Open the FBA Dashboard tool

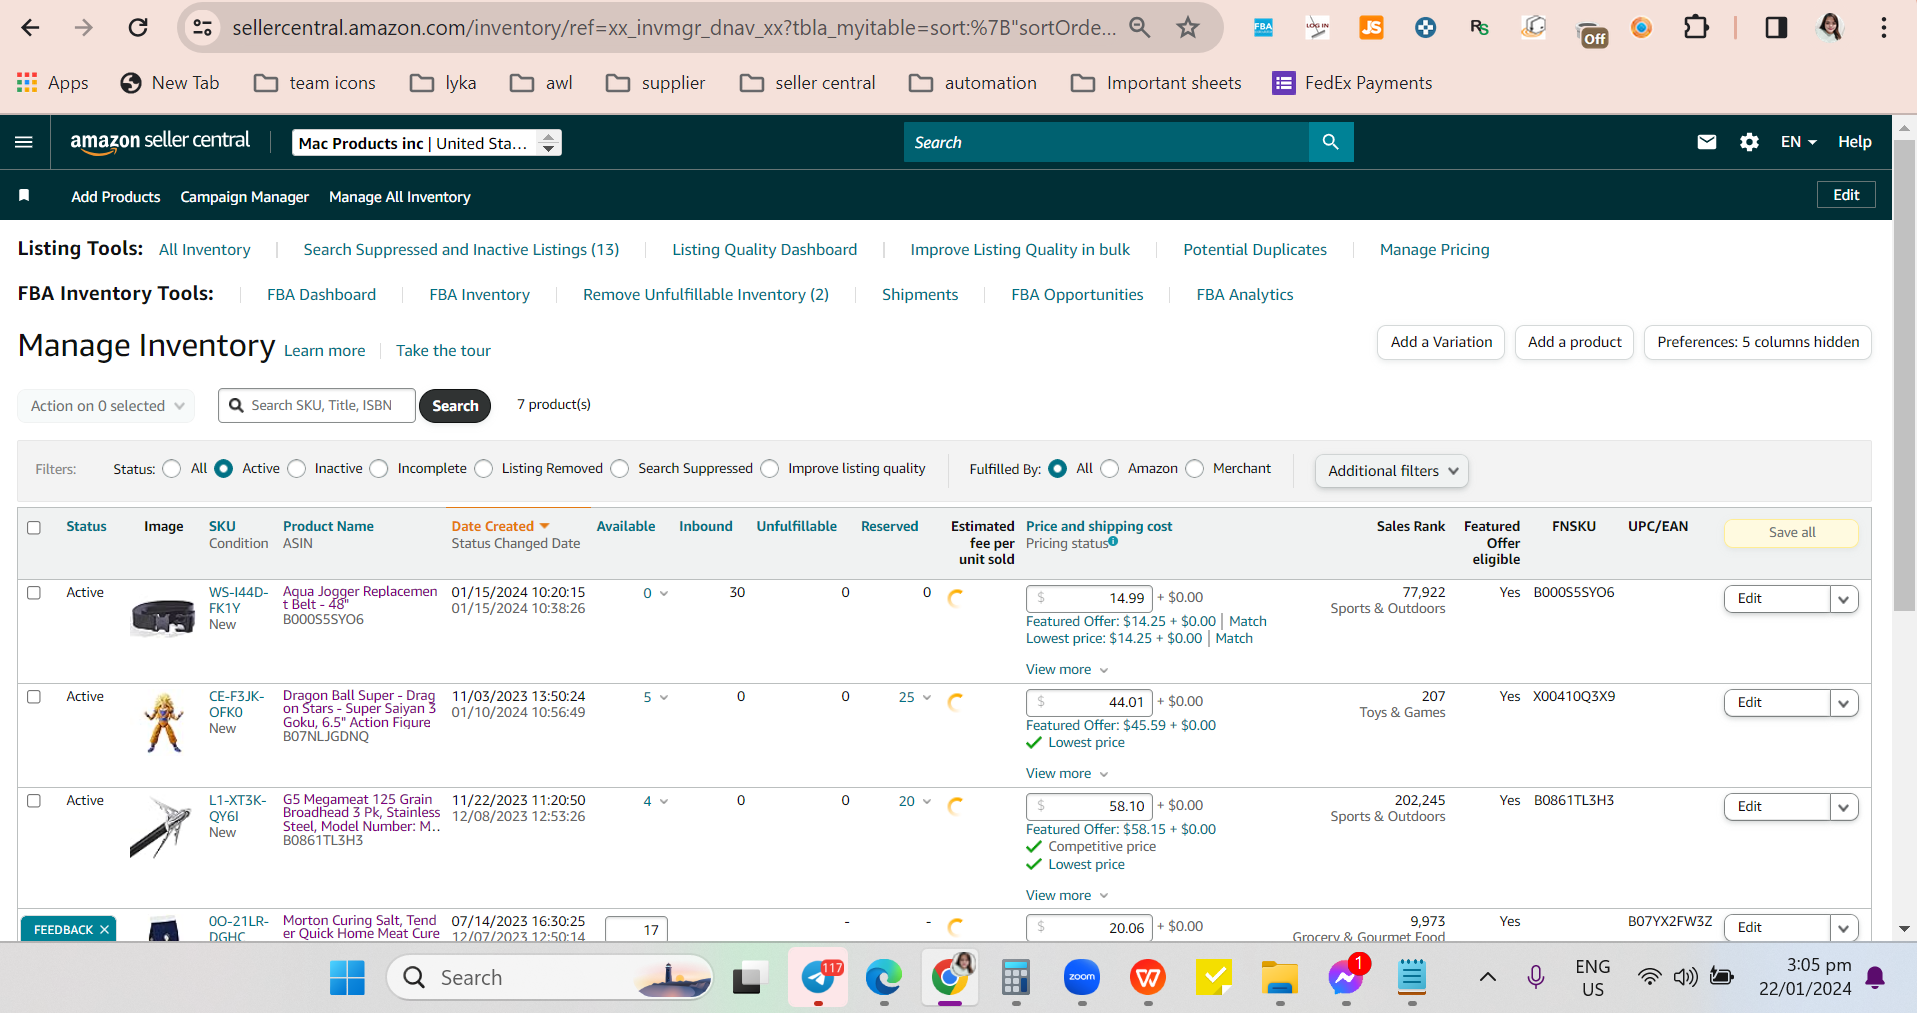click(x=322, y=294)
